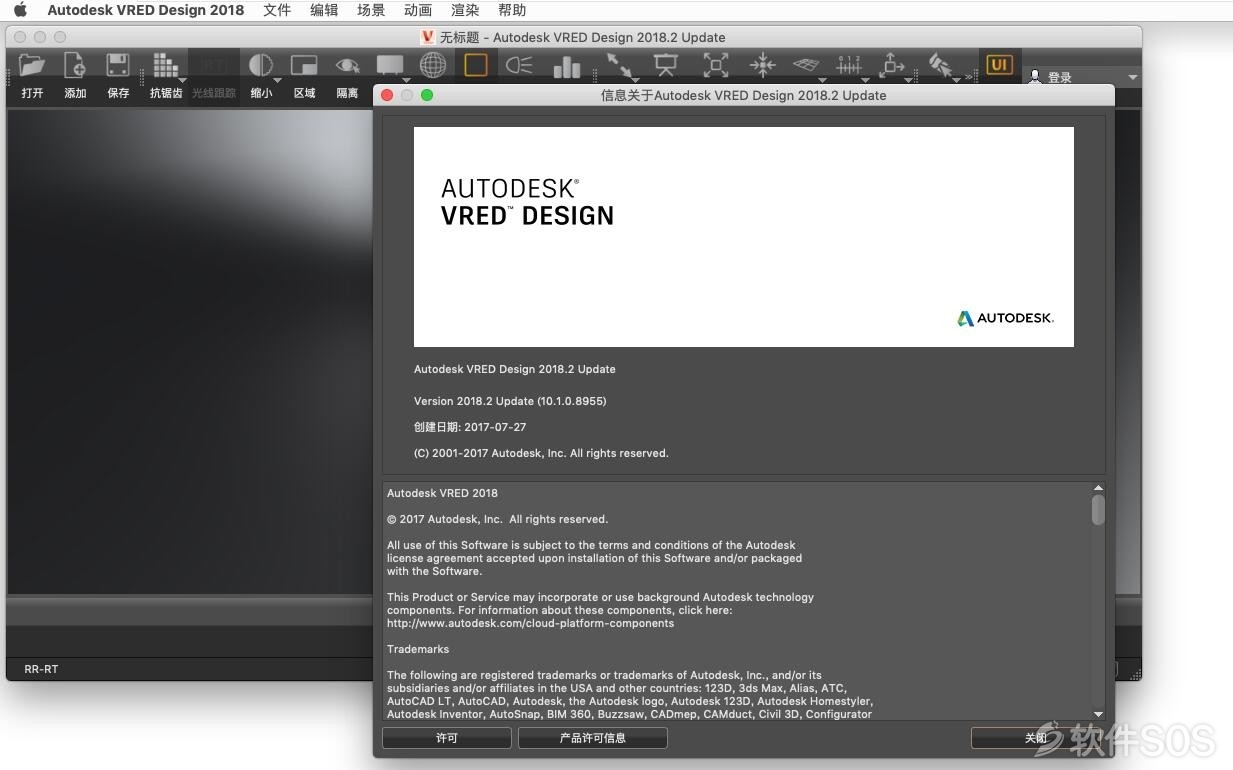Image resolution: width=1233 pixels, height=770 pixels.
Task: Open the 帮助 menu
Action: (512, 10)
